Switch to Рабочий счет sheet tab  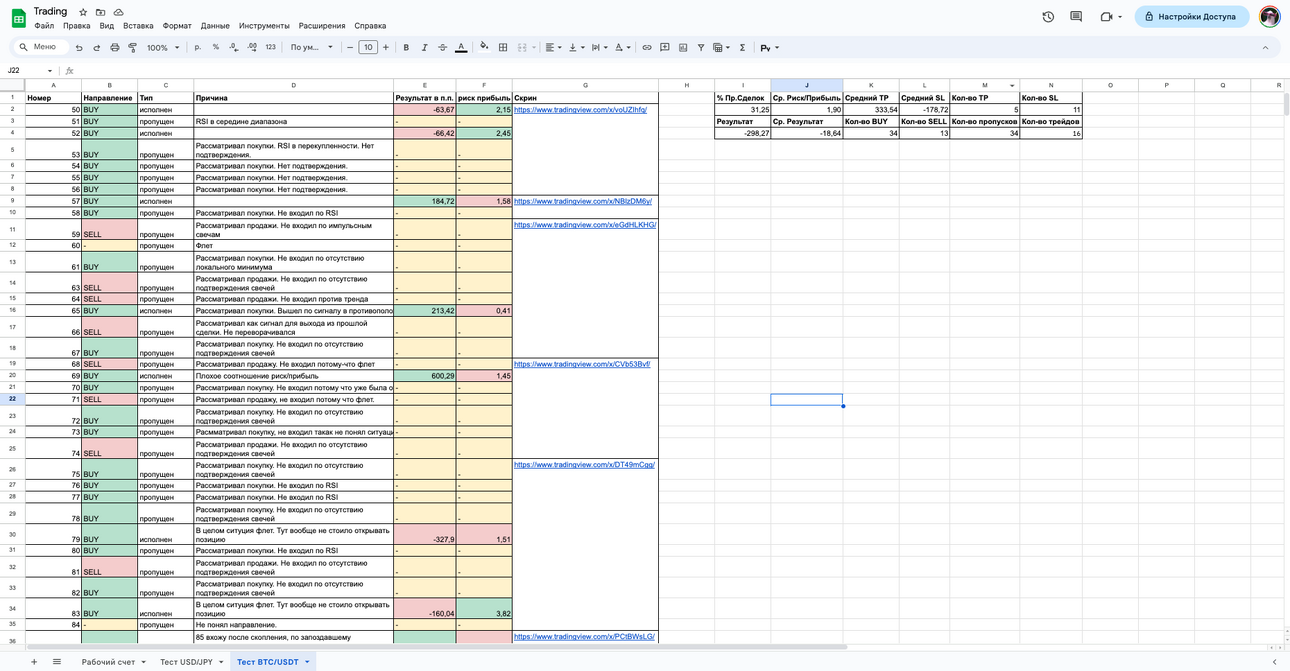[x=108, y=662]
